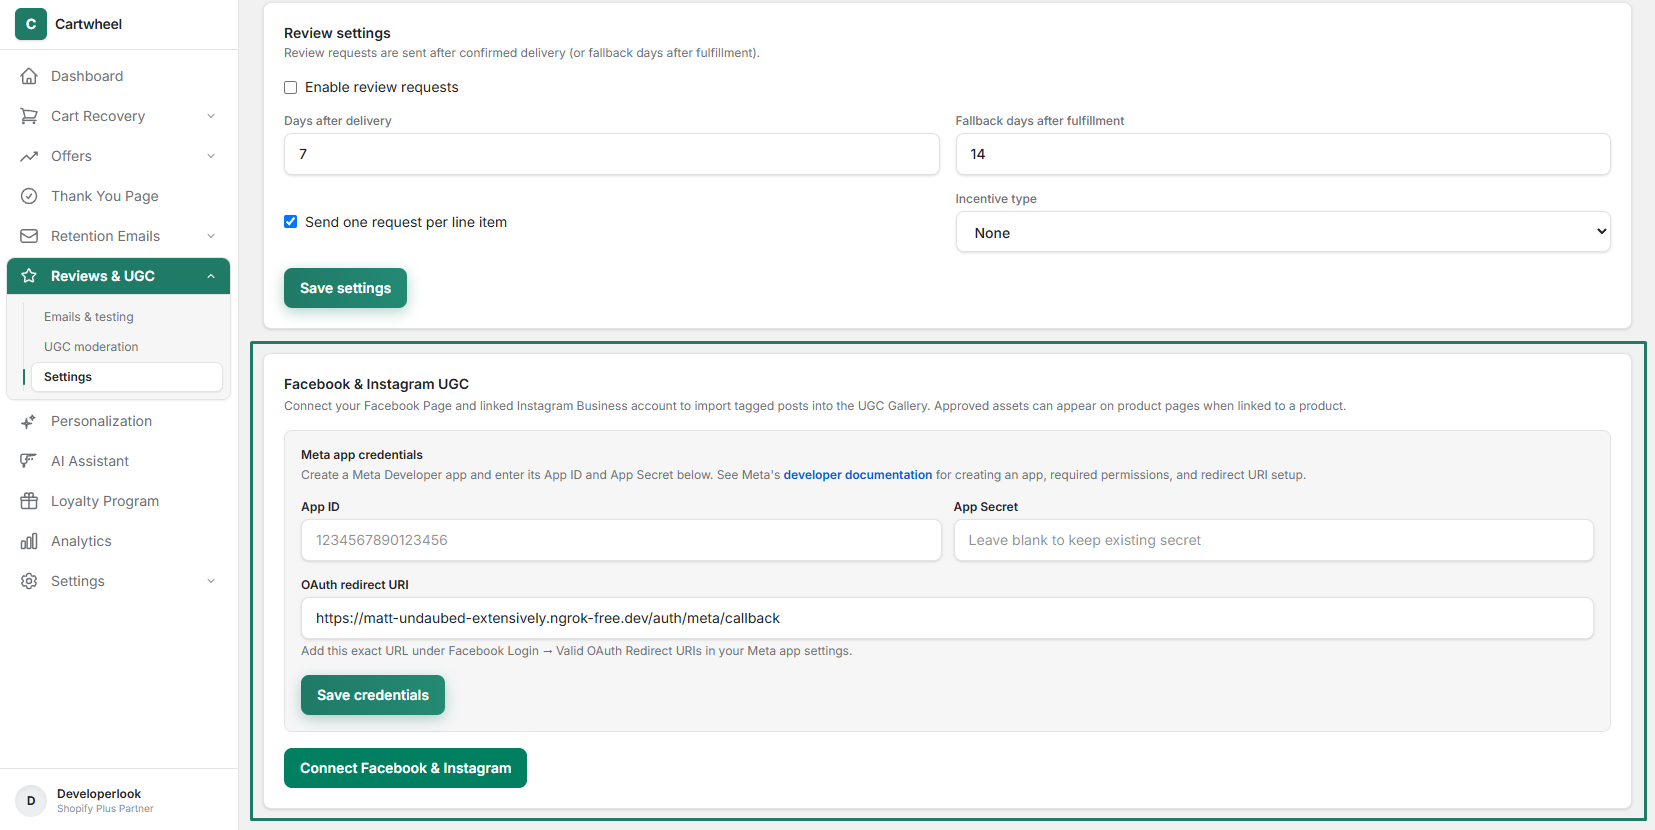Click the Save settings button
The image size is (1655, 830).
[x=345, y=288]
